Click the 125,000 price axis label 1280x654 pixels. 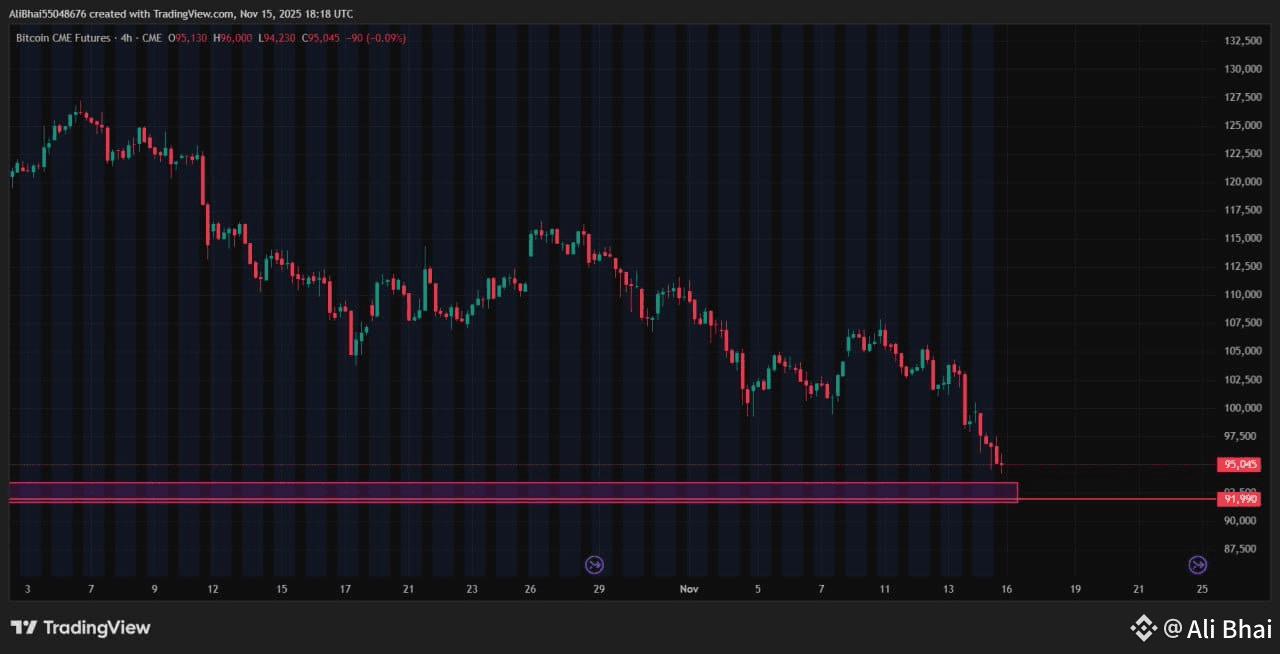1241,126
